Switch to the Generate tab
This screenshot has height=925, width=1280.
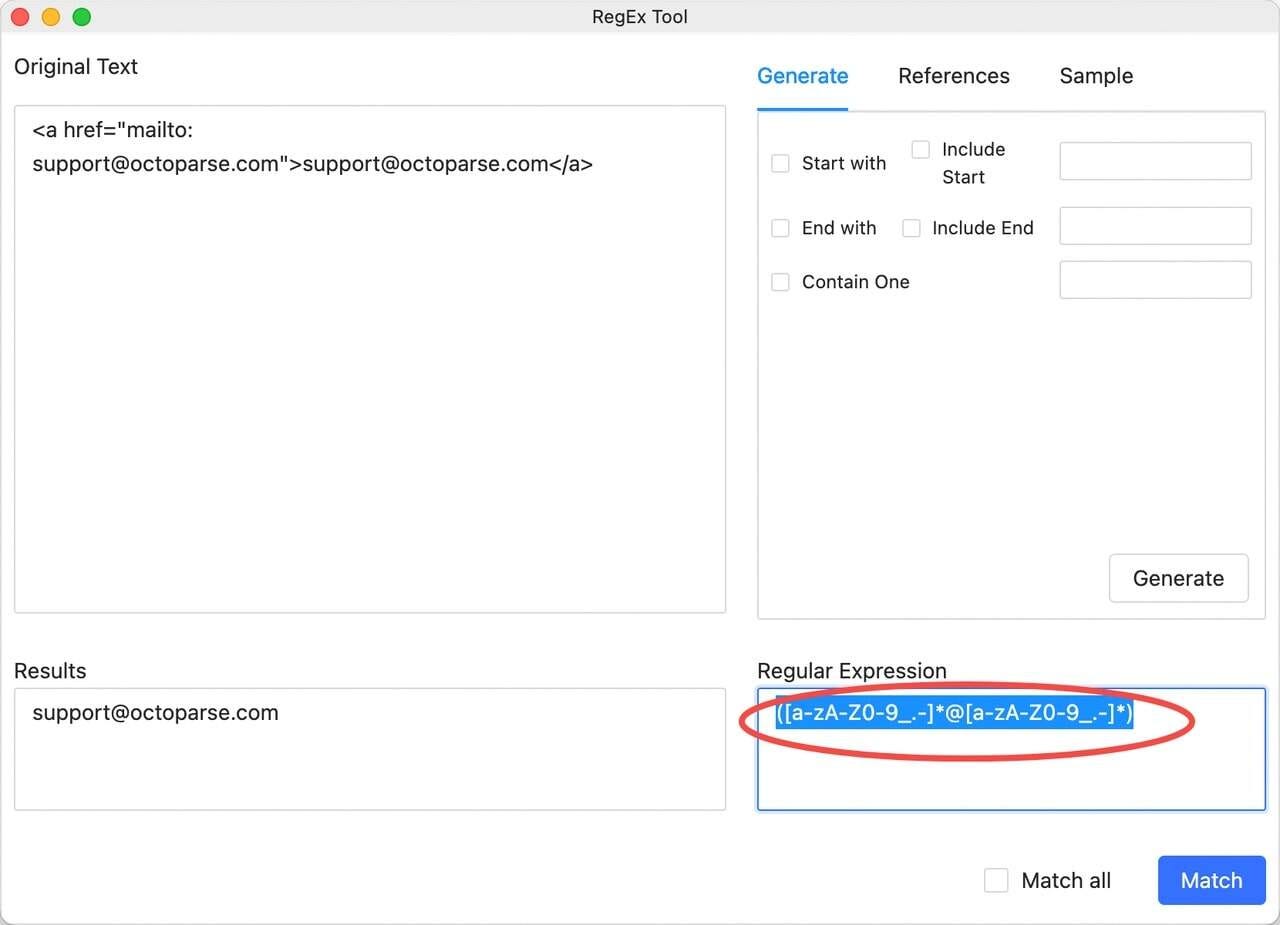tap(802, 76)
